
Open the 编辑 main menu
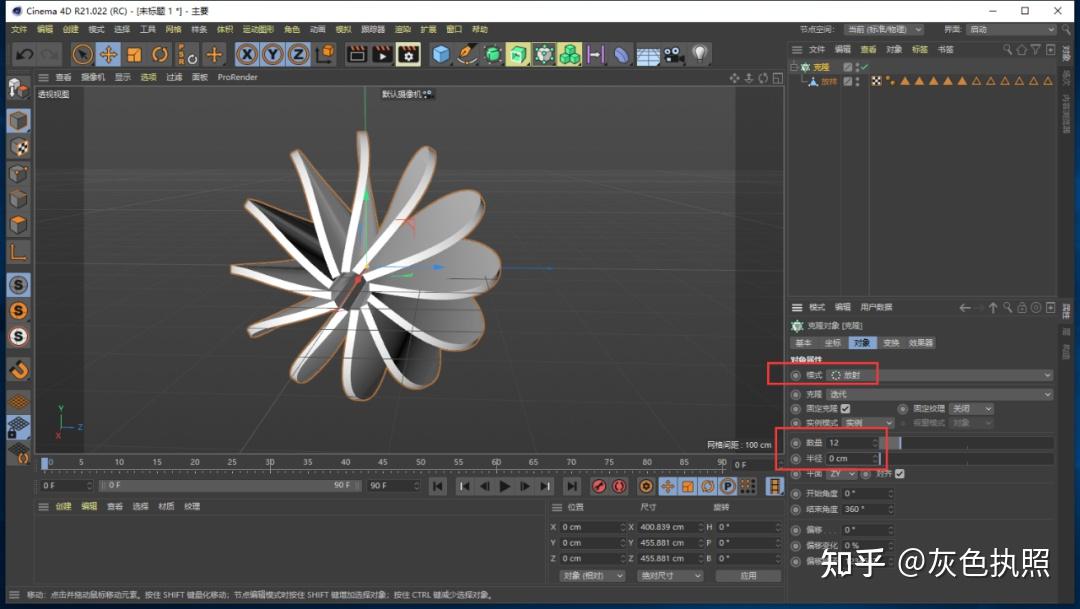coord(45,29)
